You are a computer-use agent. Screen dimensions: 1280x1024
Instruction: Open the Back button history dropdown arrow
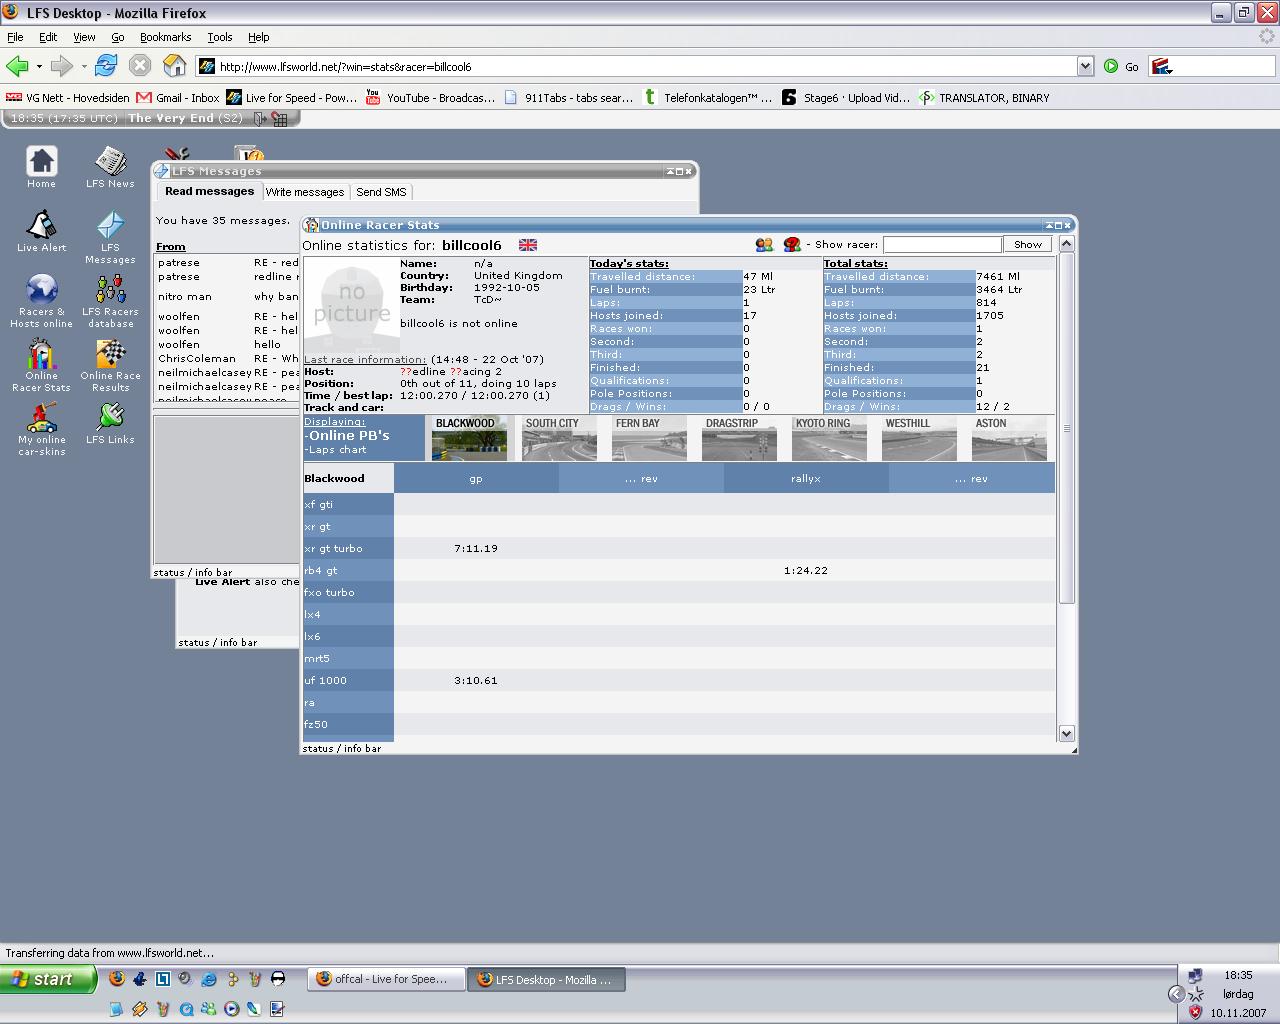click(39, 67)
